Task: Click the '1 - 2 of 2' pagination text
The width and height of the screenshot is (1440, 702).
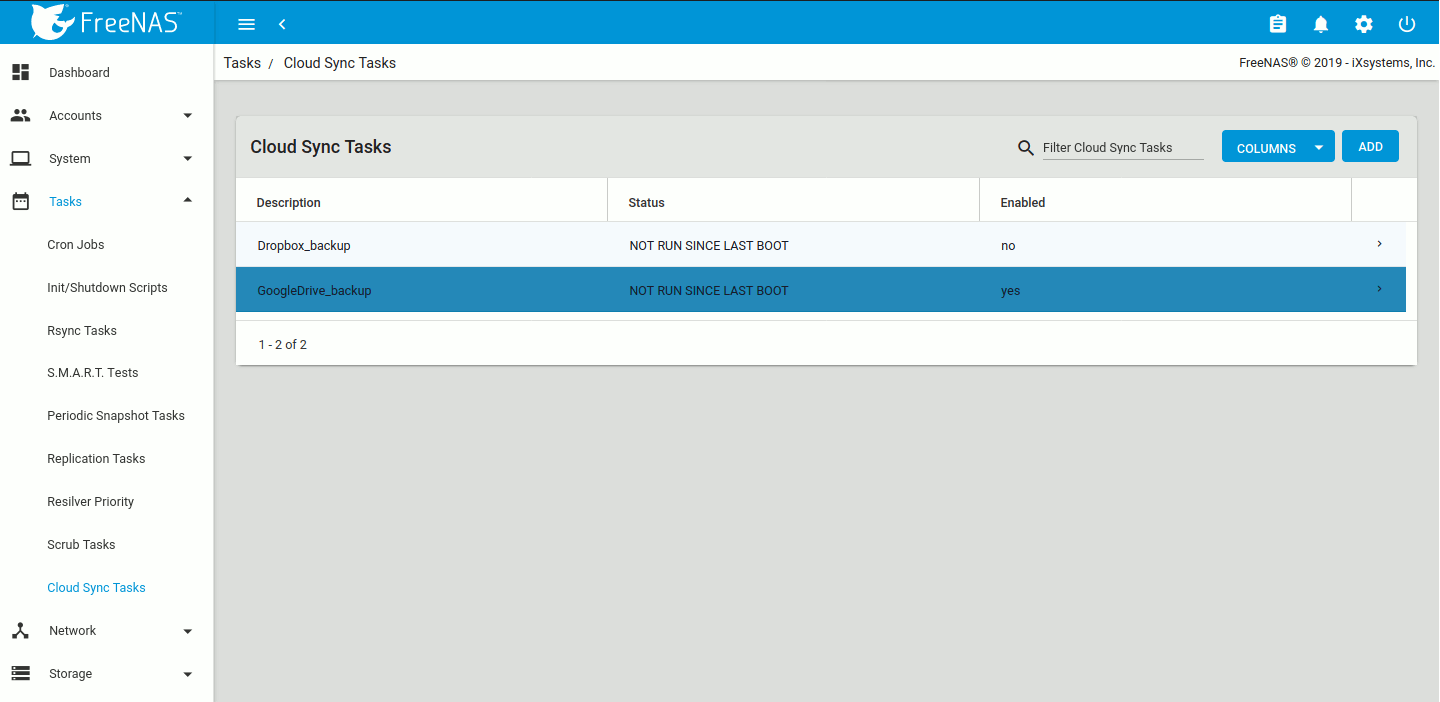Action: coord(282,344)
